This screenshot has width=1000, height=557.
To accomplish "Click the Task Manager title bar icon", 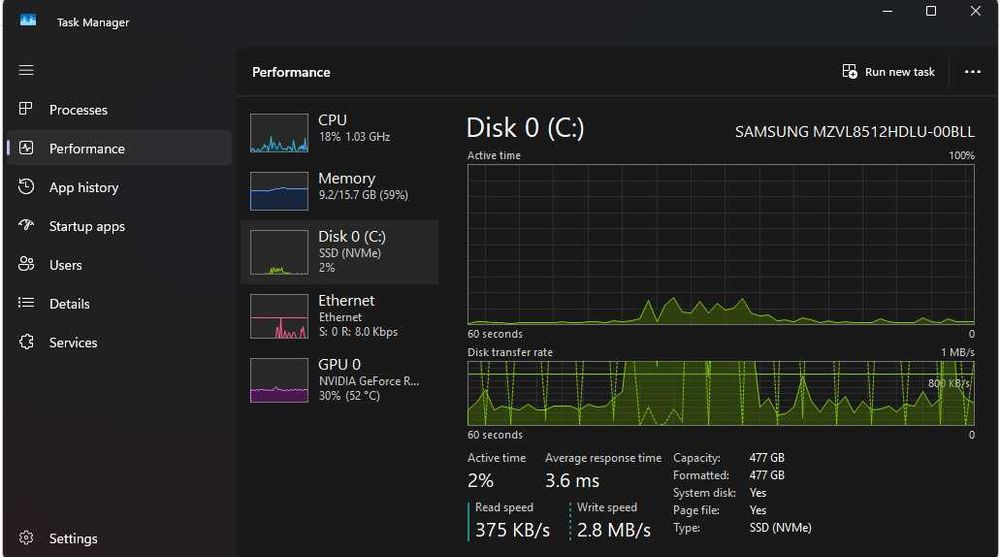I will pyautogui.click(x=28, y=21).
